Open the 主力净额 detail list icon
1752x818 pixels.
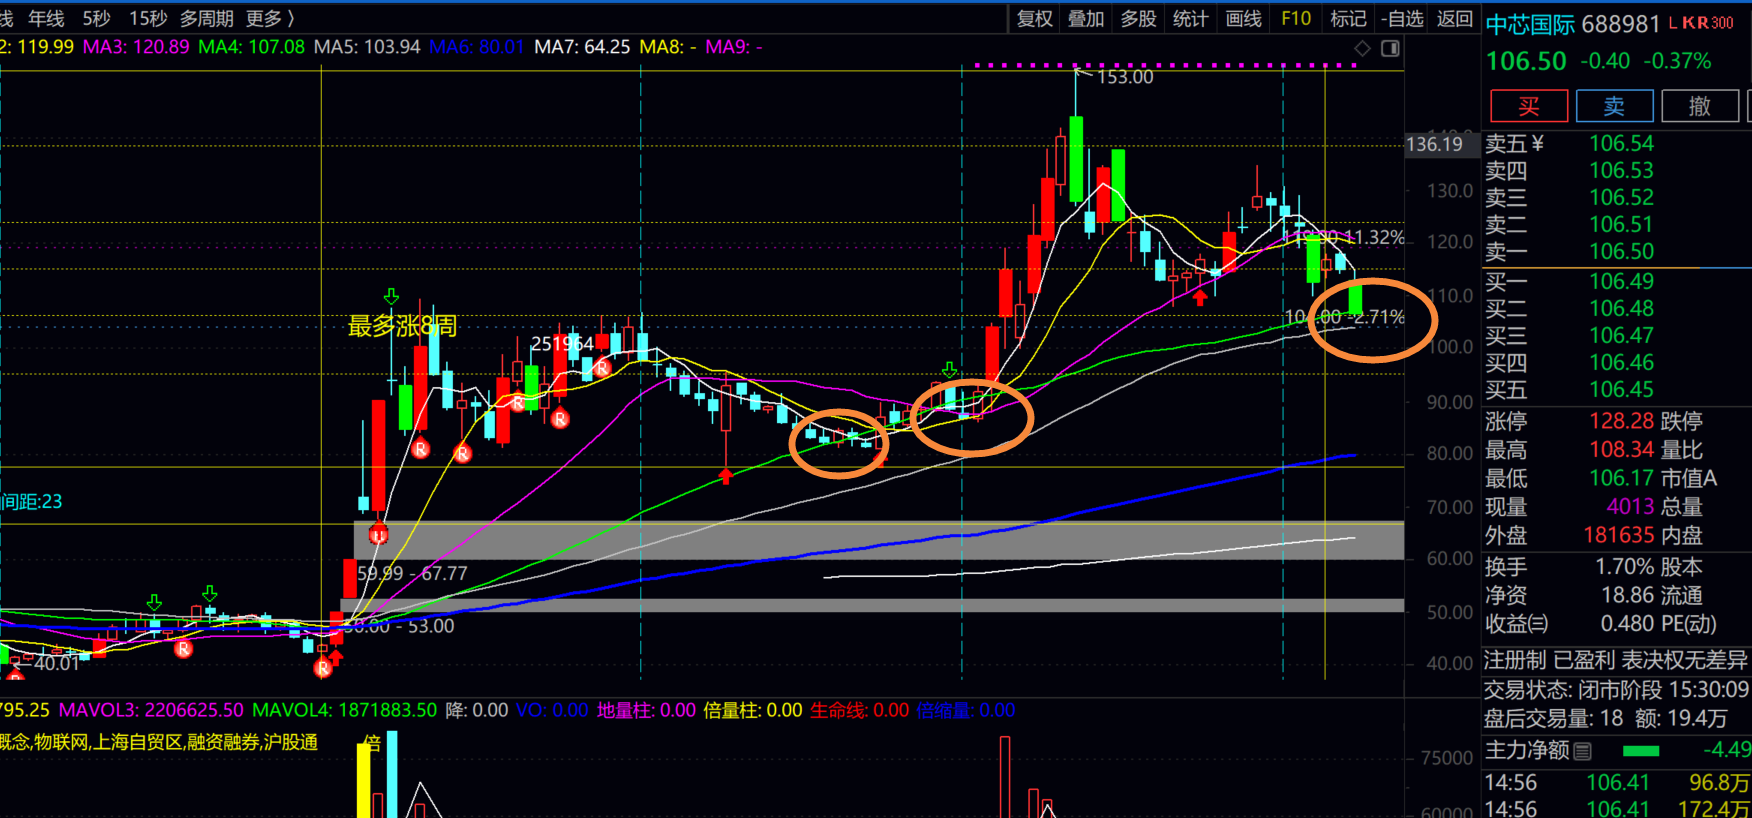1582,750
